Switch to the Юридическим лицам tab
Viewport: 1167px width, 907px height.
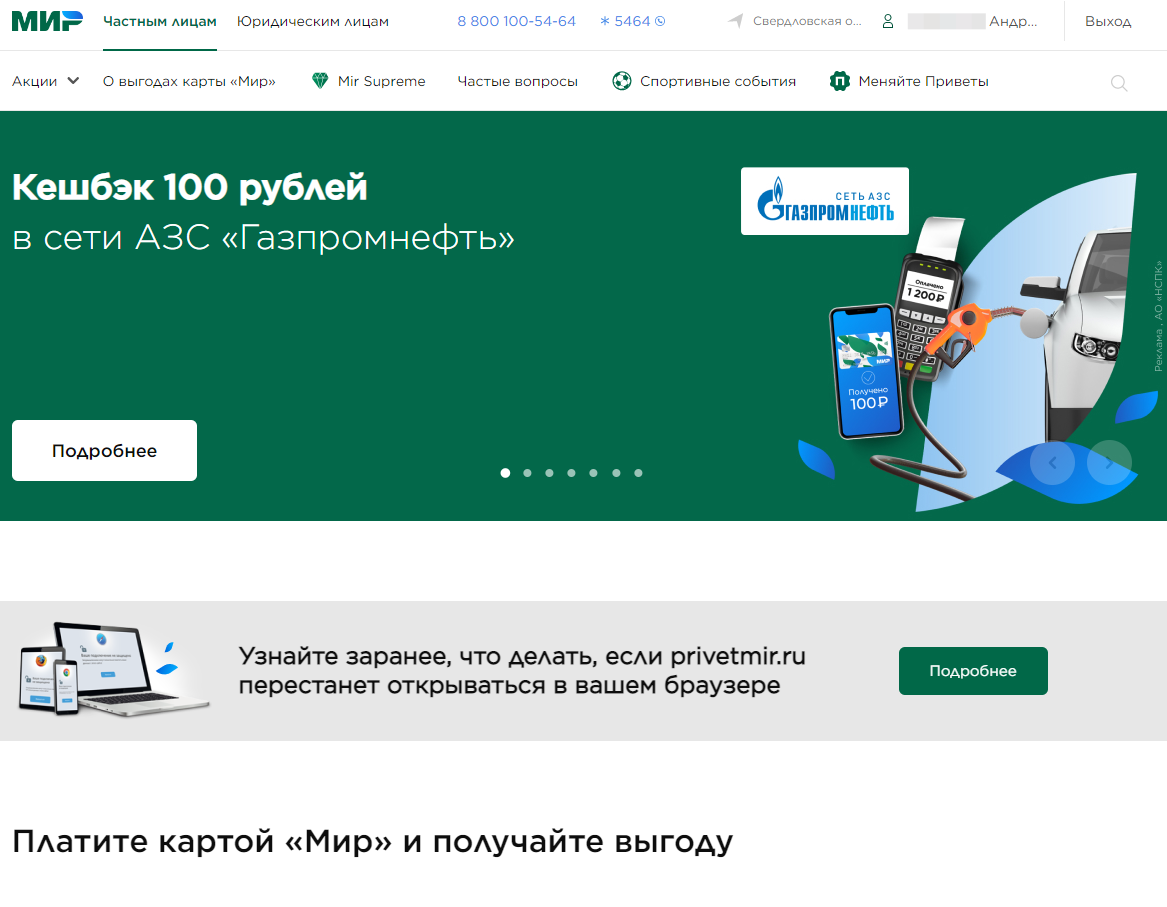point(312,20)
